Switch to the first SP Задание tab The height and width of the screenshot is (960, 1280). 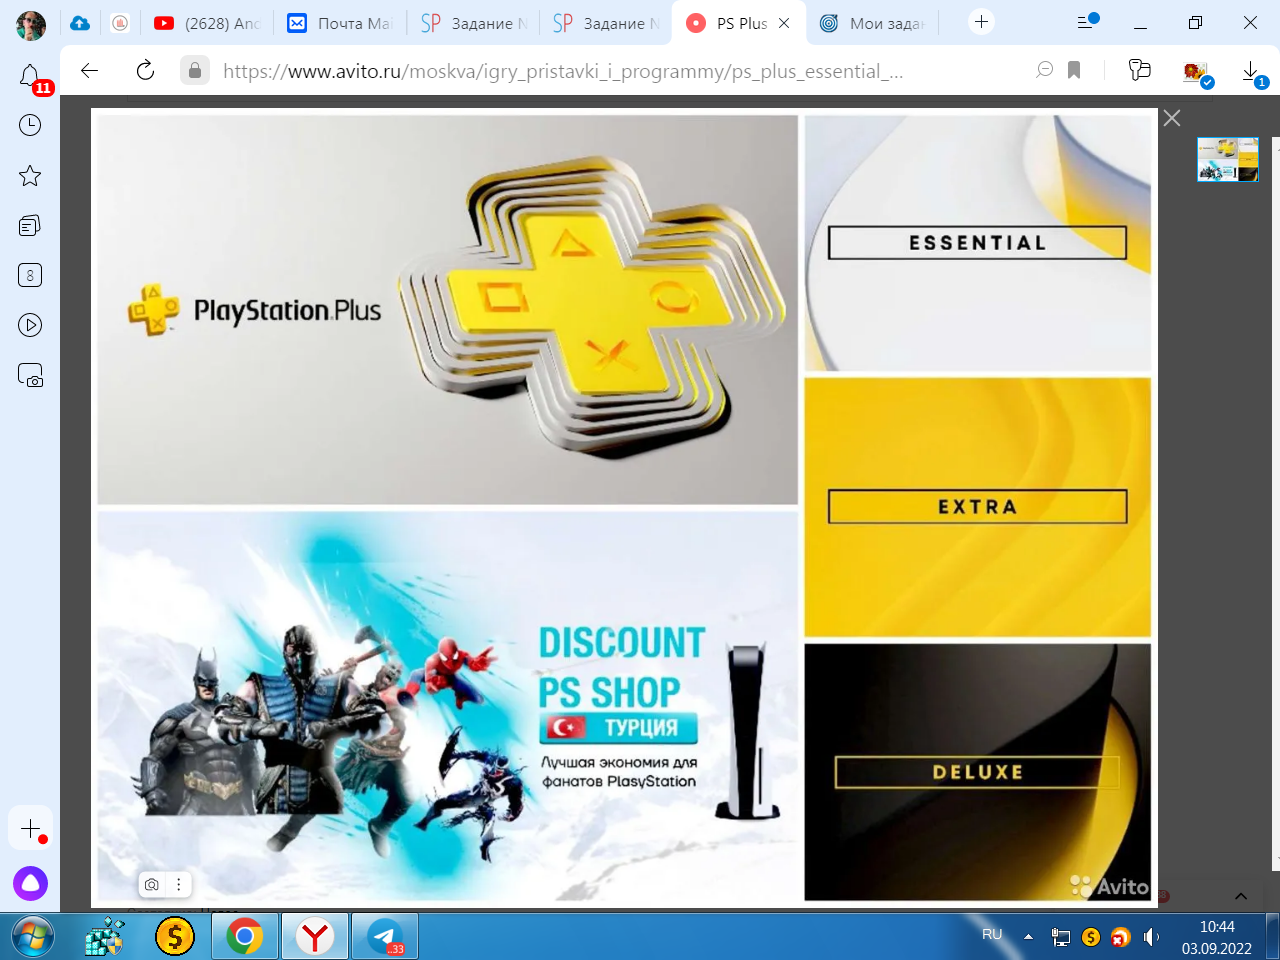point(473,23)
